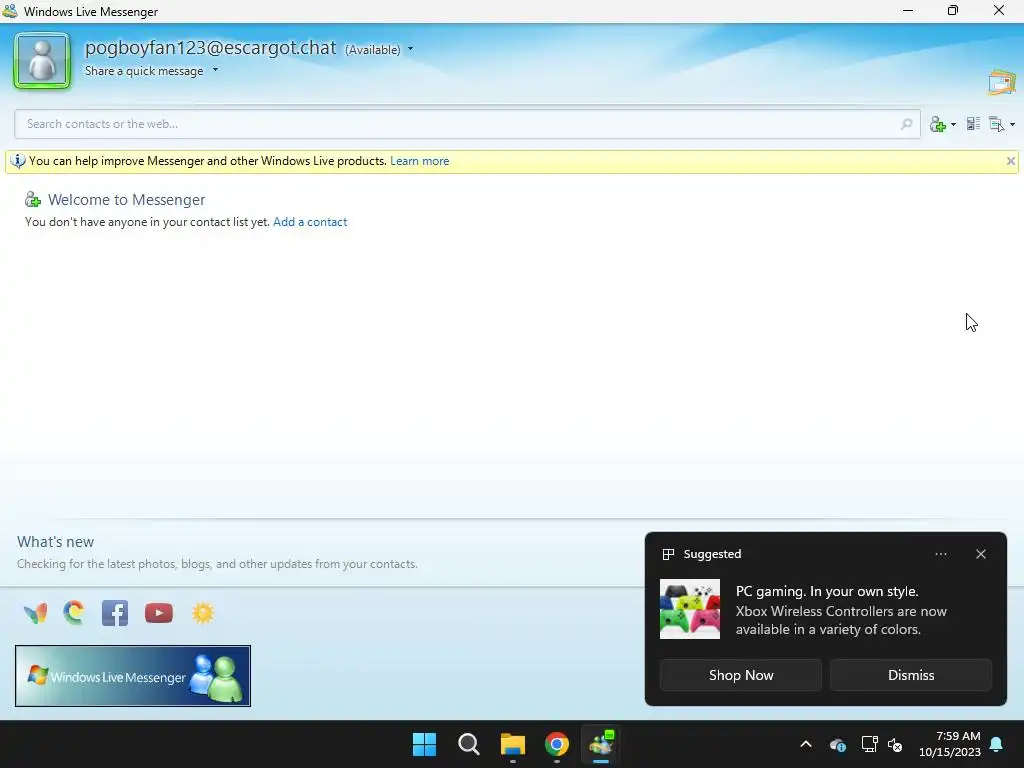Open the sun weather tab icon
Image resolution: width=1024 pixels, height=768 pixels.
(x=203, y=613)
